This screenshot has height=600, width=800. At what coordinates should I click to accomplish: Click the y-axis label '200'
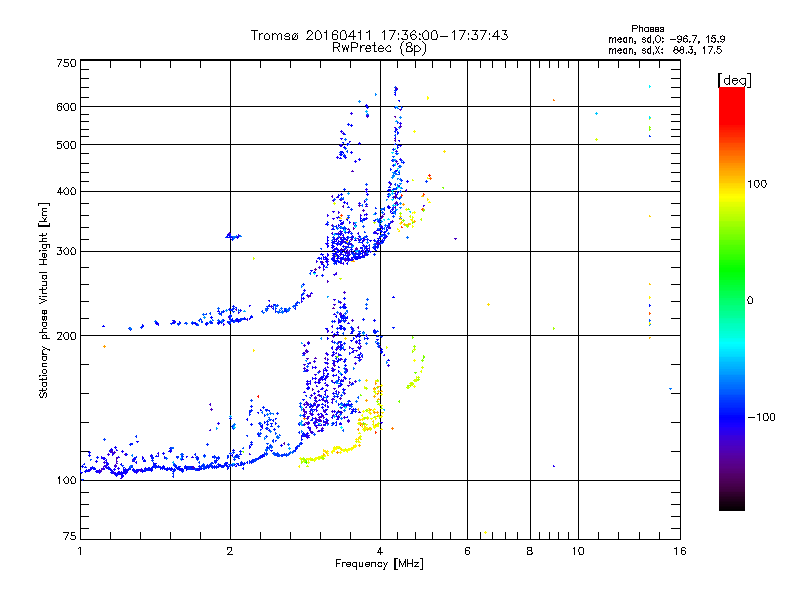click(67, 336)
